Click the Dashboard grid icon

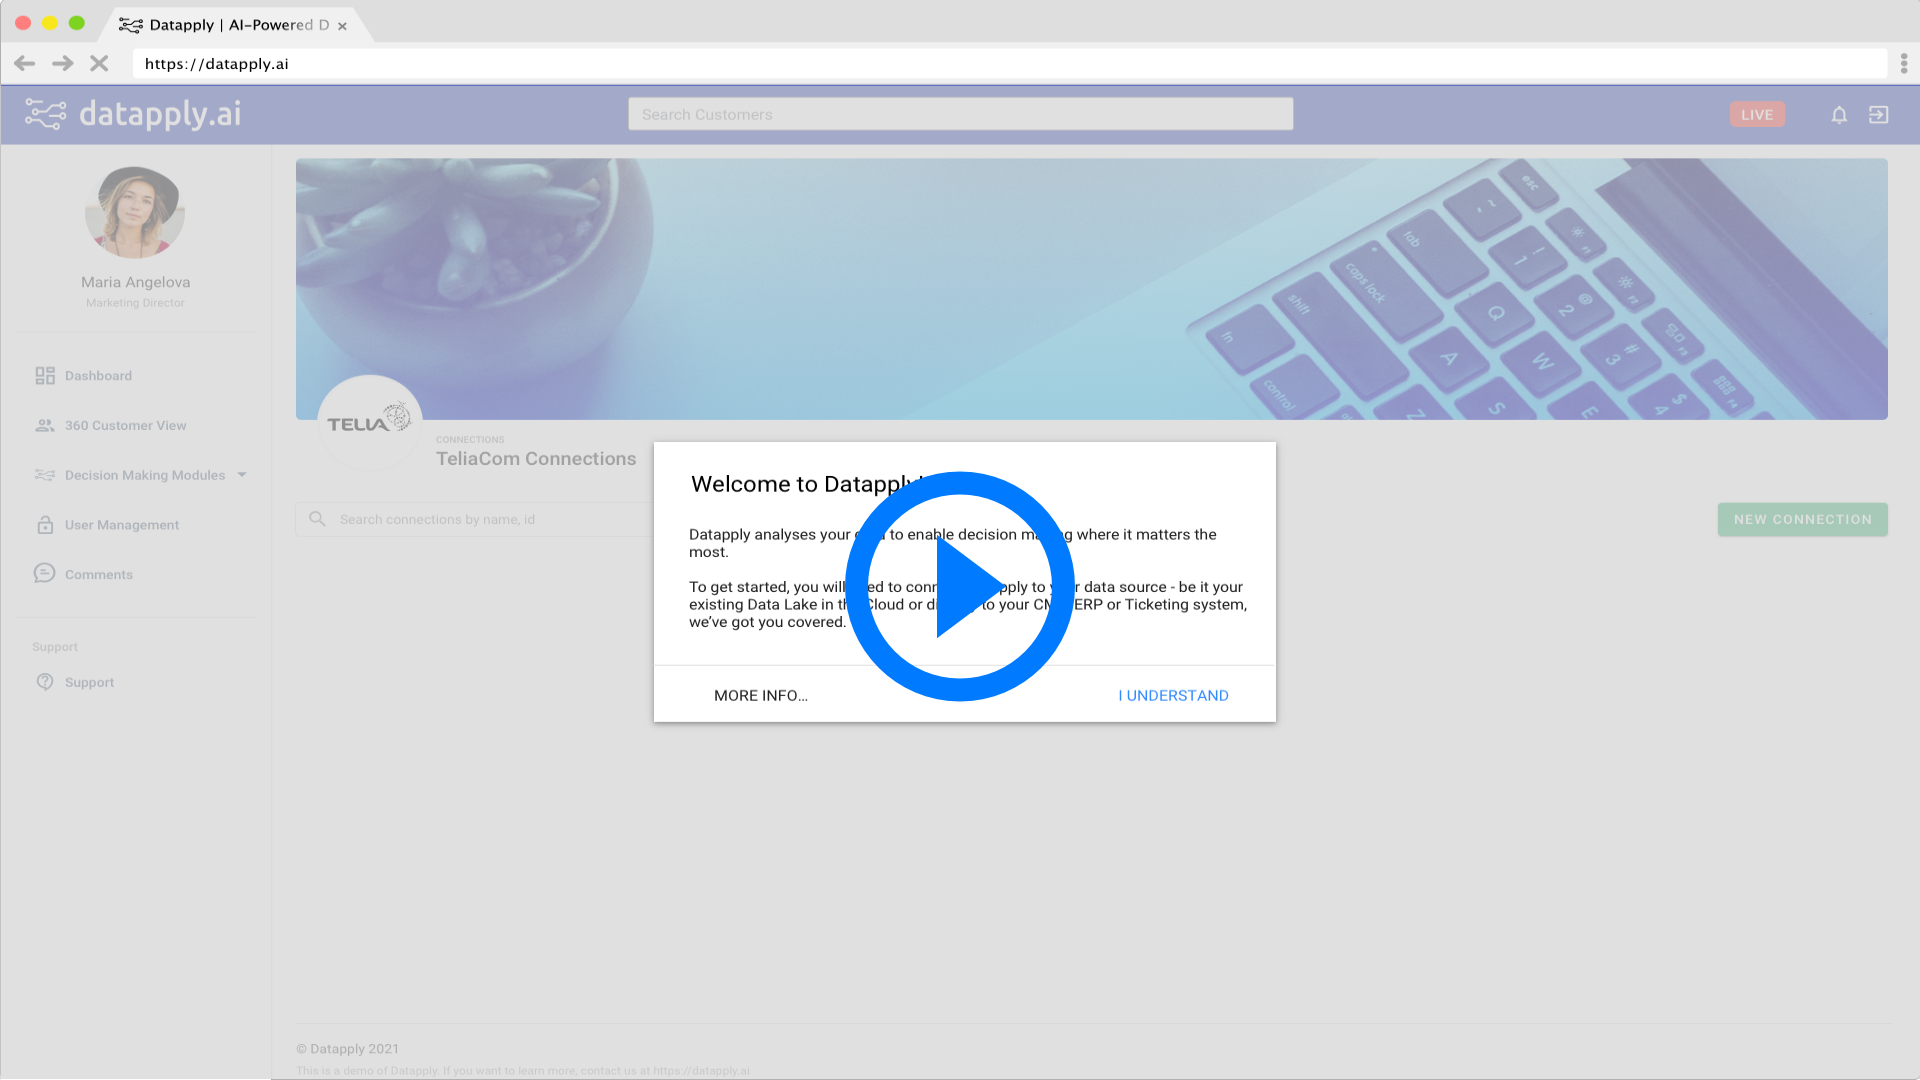(45, 376)
